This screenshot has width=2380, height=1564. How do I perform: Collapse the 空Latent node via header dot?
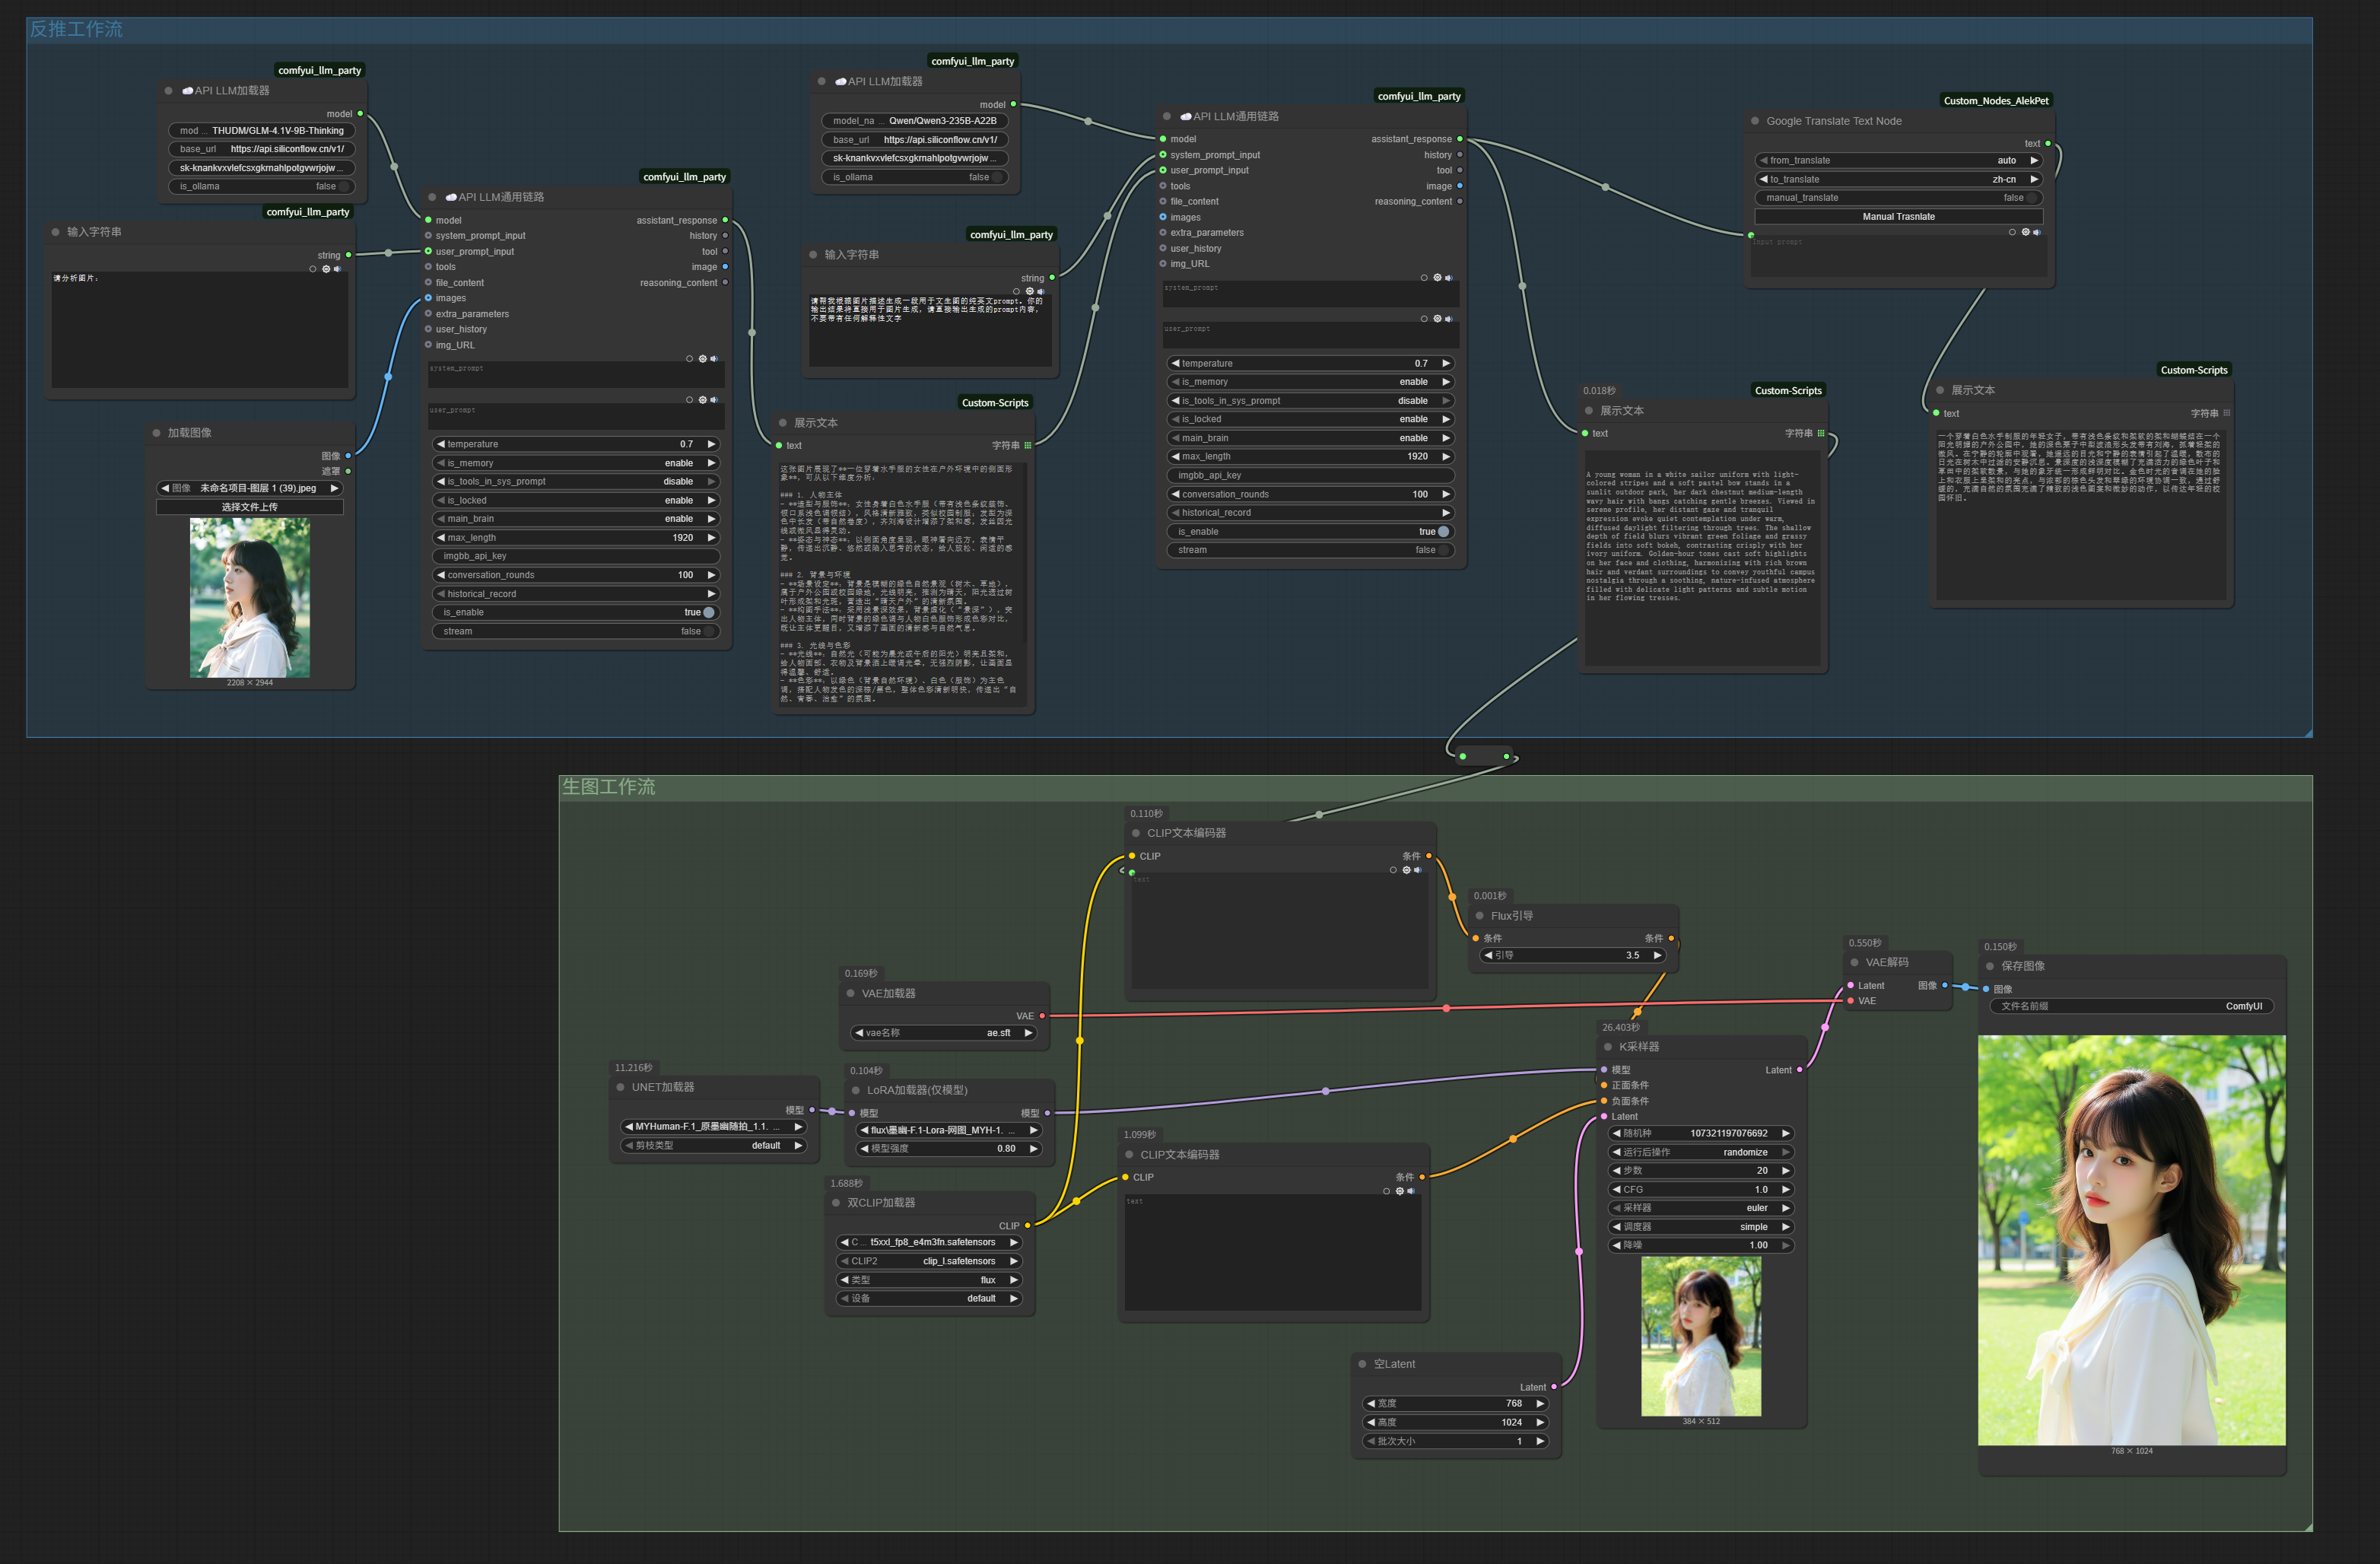[x=1362, y=1364]
